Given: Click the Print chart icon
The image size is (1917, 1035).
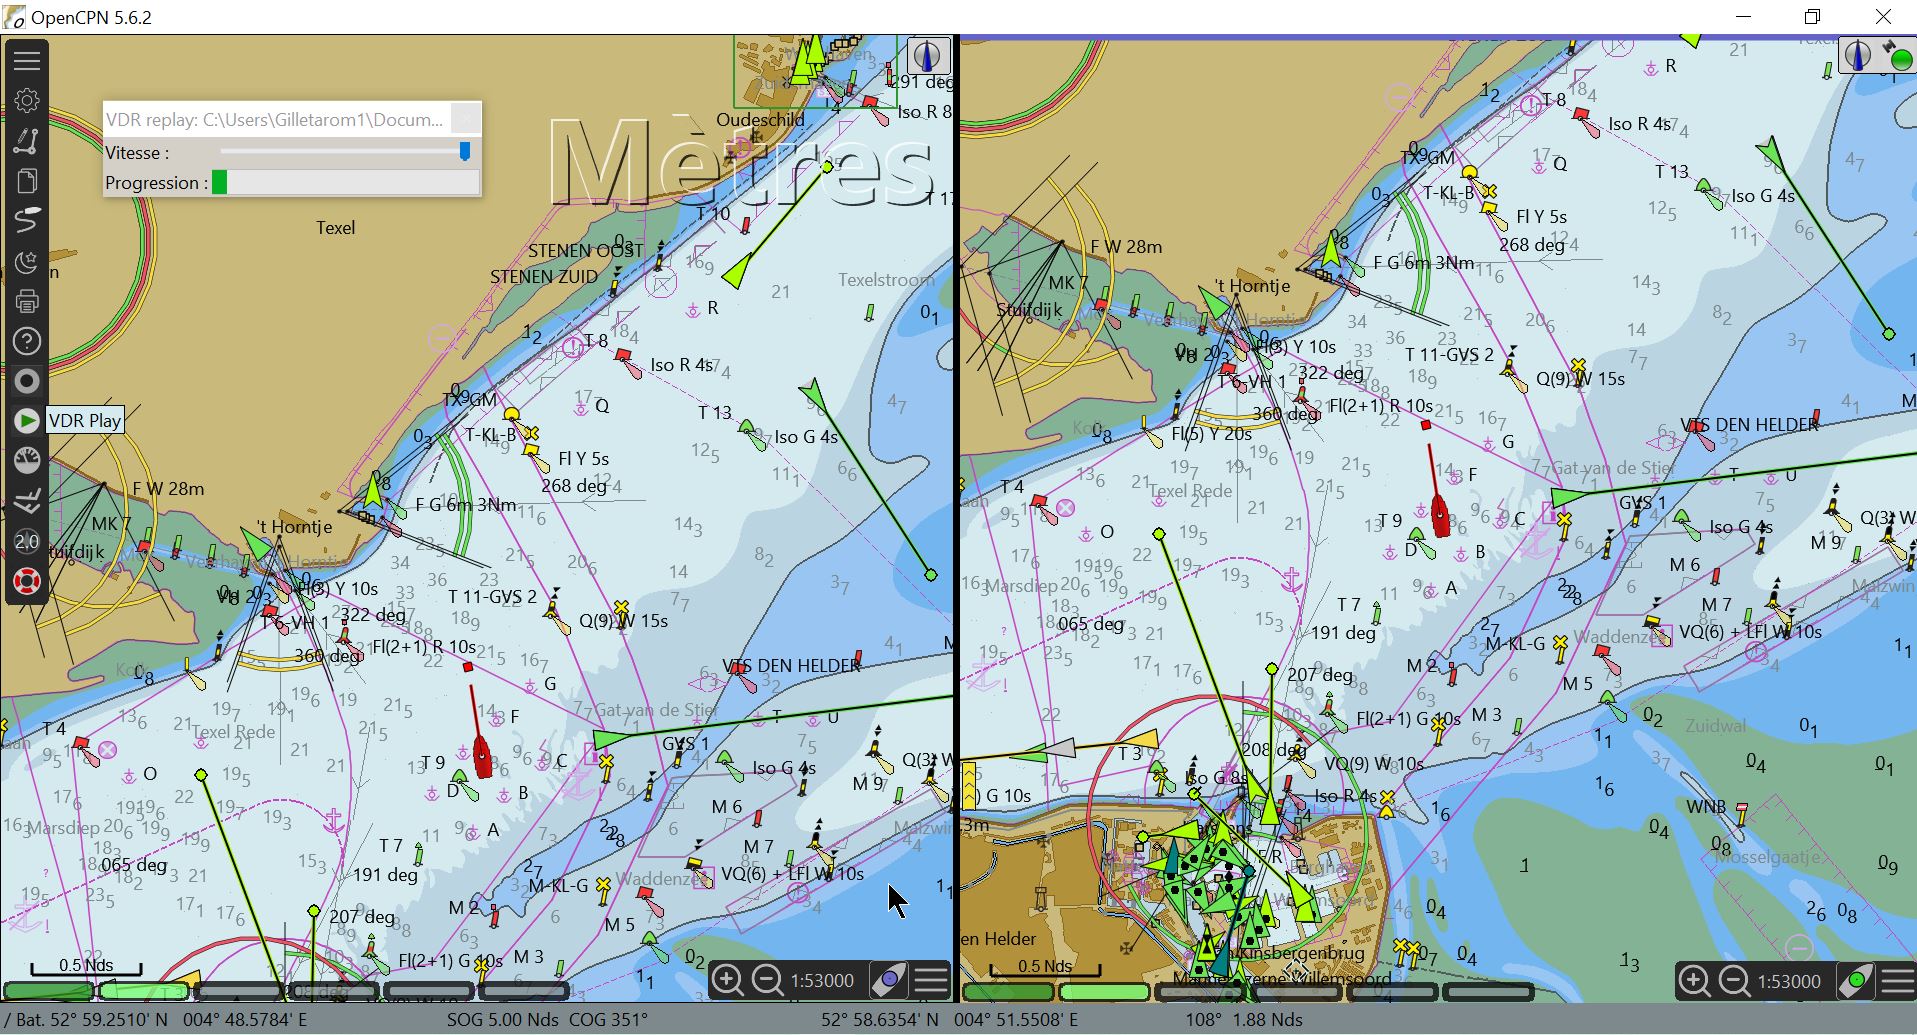Looking at the screenshot, I should click(x=27, y=301).
